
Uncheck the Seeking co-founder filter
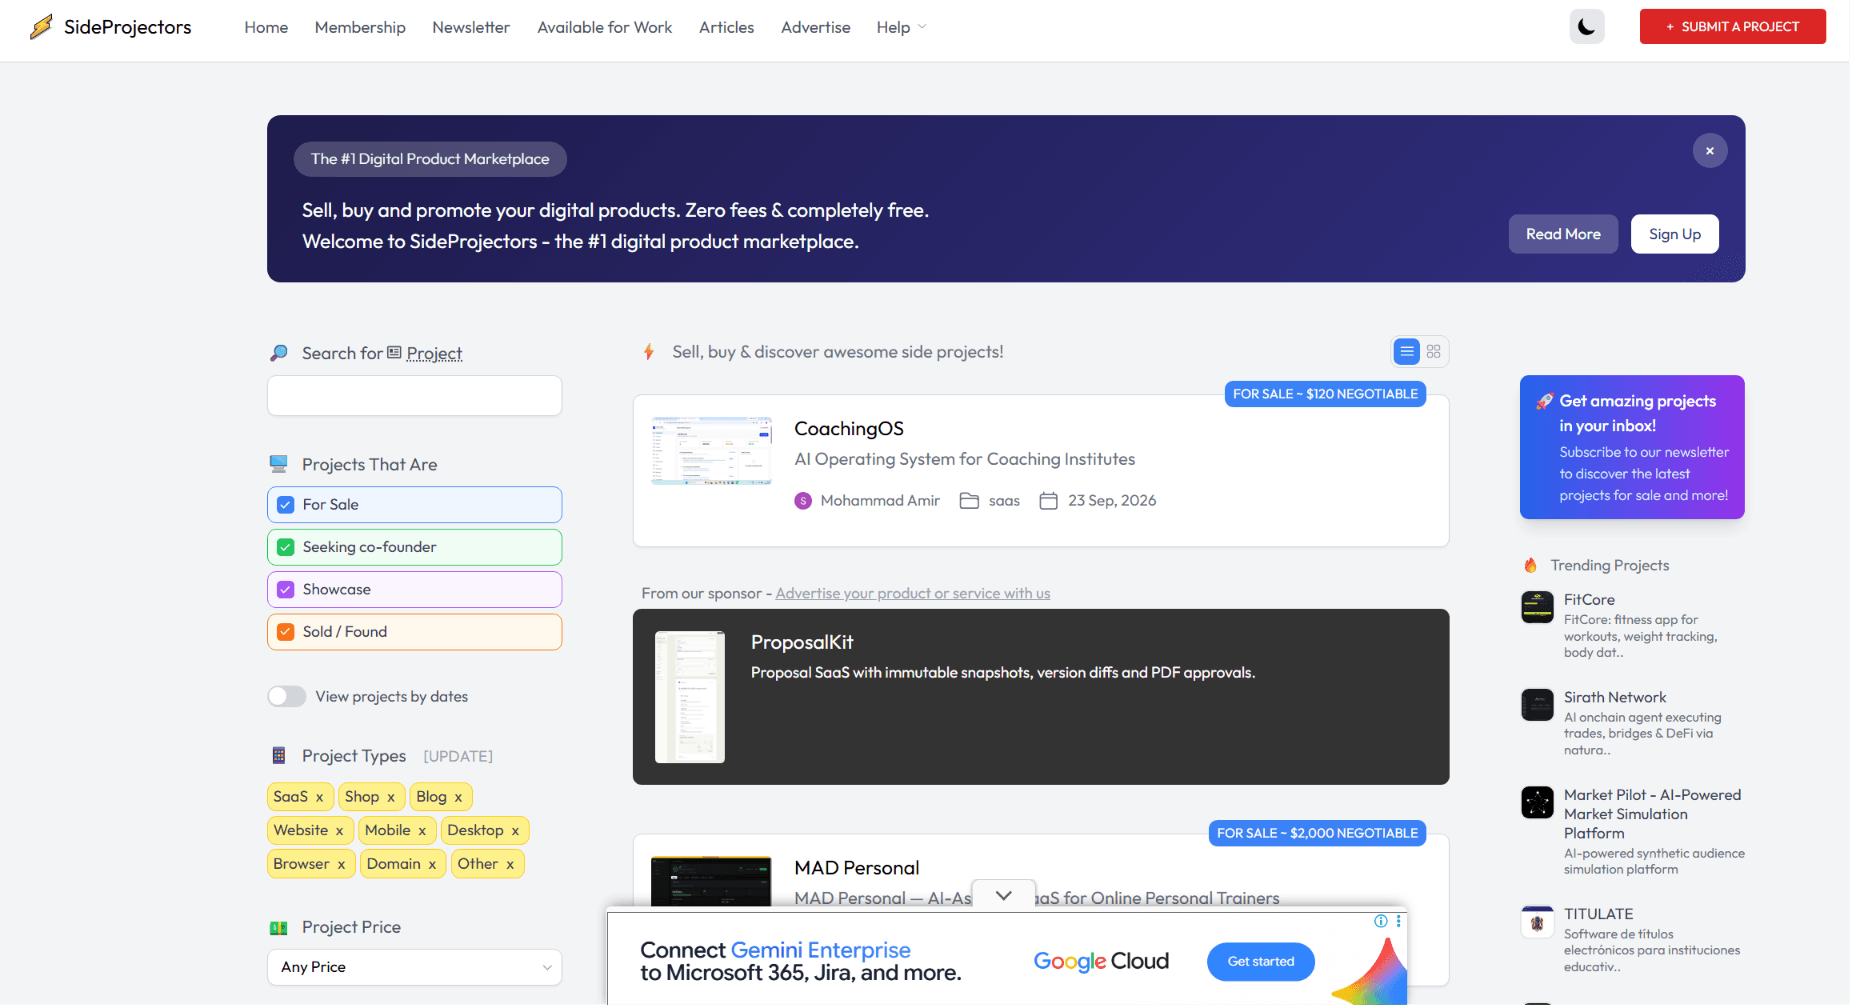pyautogui.click(x=285, y=547)
